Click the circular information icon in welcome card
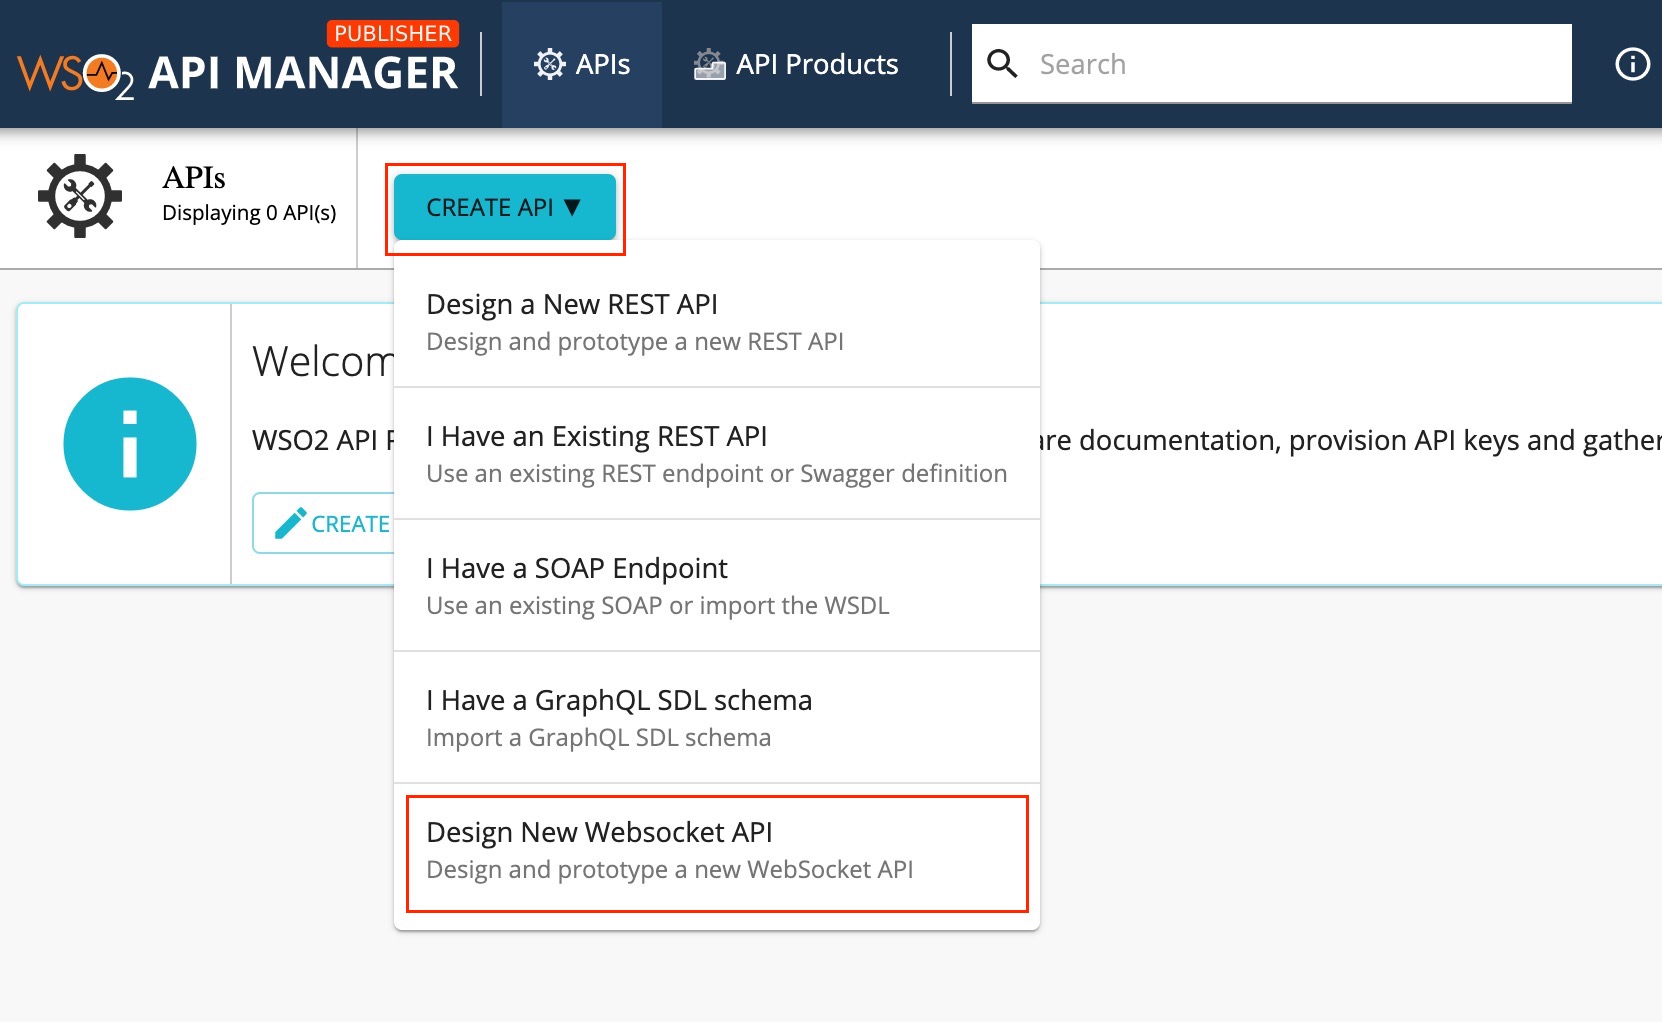Screen dimensions: 1662x1022 point(129,443)
